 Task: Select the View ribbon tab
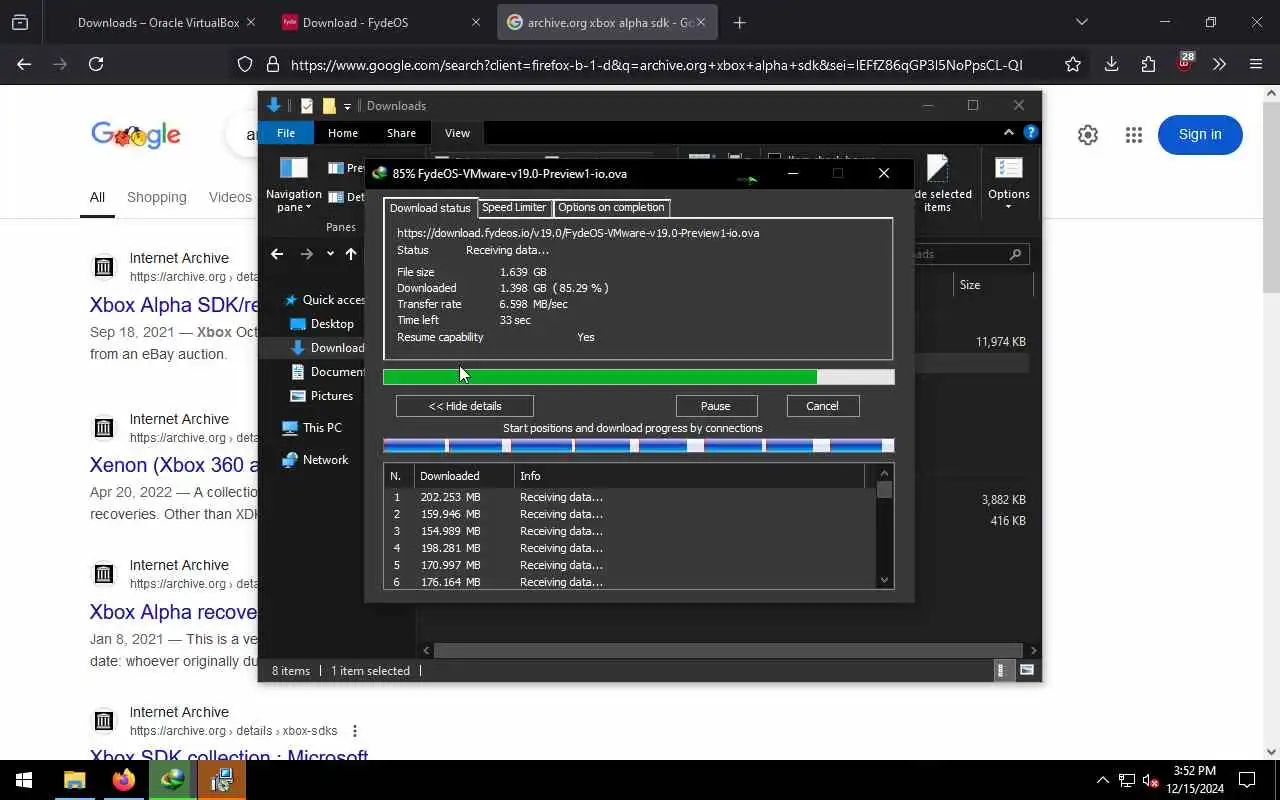(x=457, y=133)
